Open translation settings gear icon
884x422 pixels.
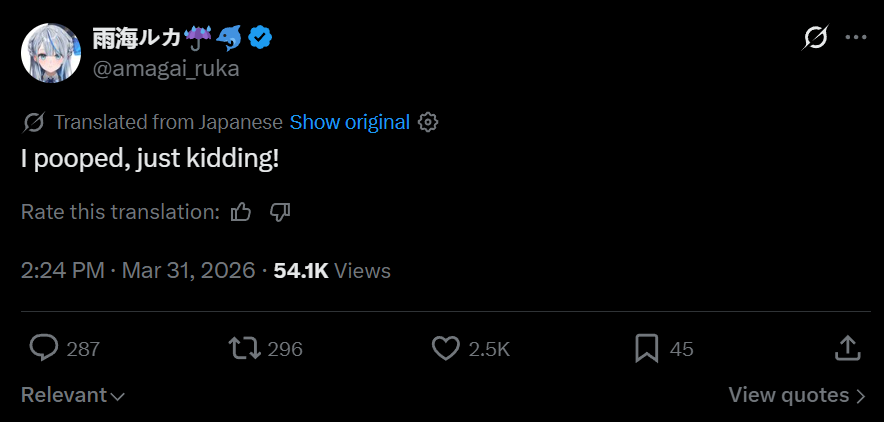point(428,122)
